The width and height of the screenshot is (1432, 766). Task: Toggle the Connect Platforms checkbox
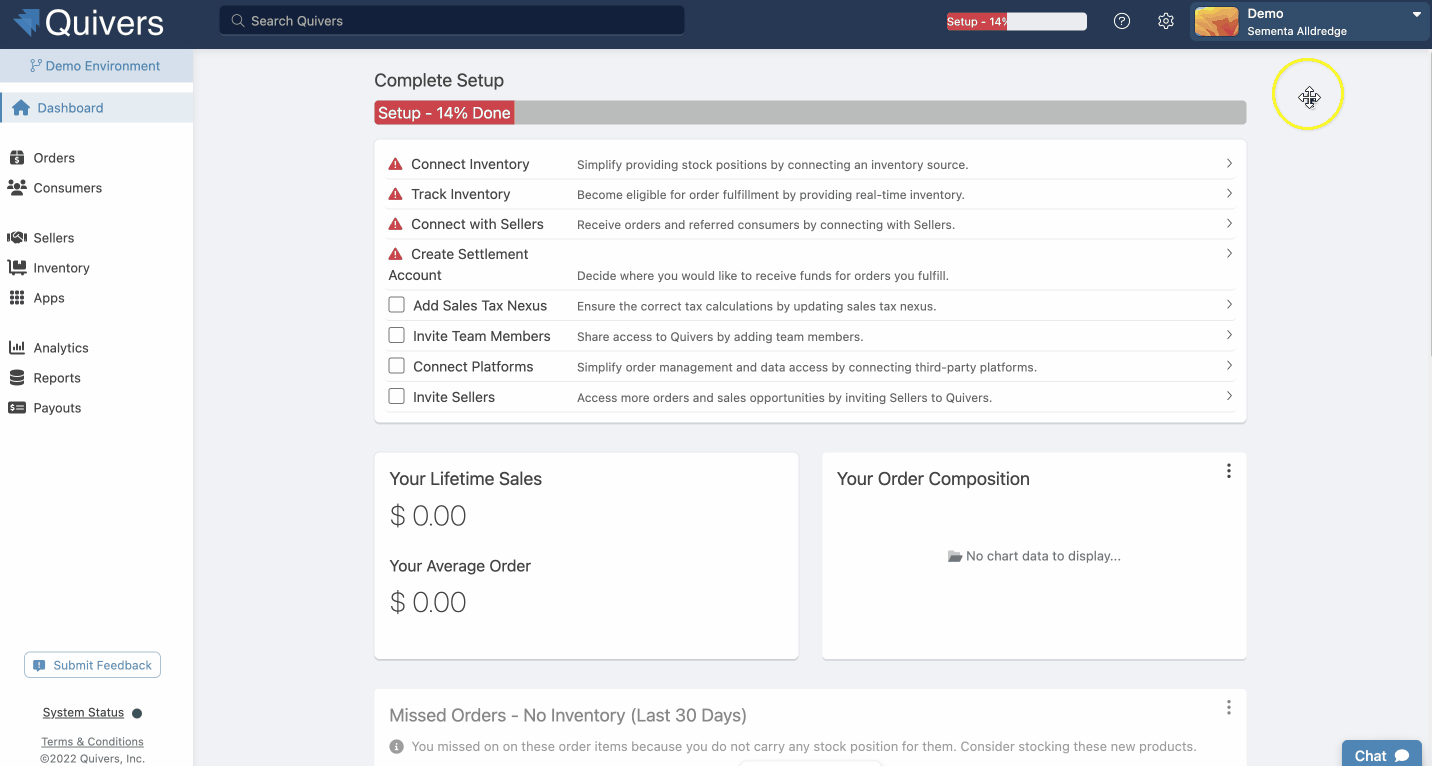click(397, 366)
